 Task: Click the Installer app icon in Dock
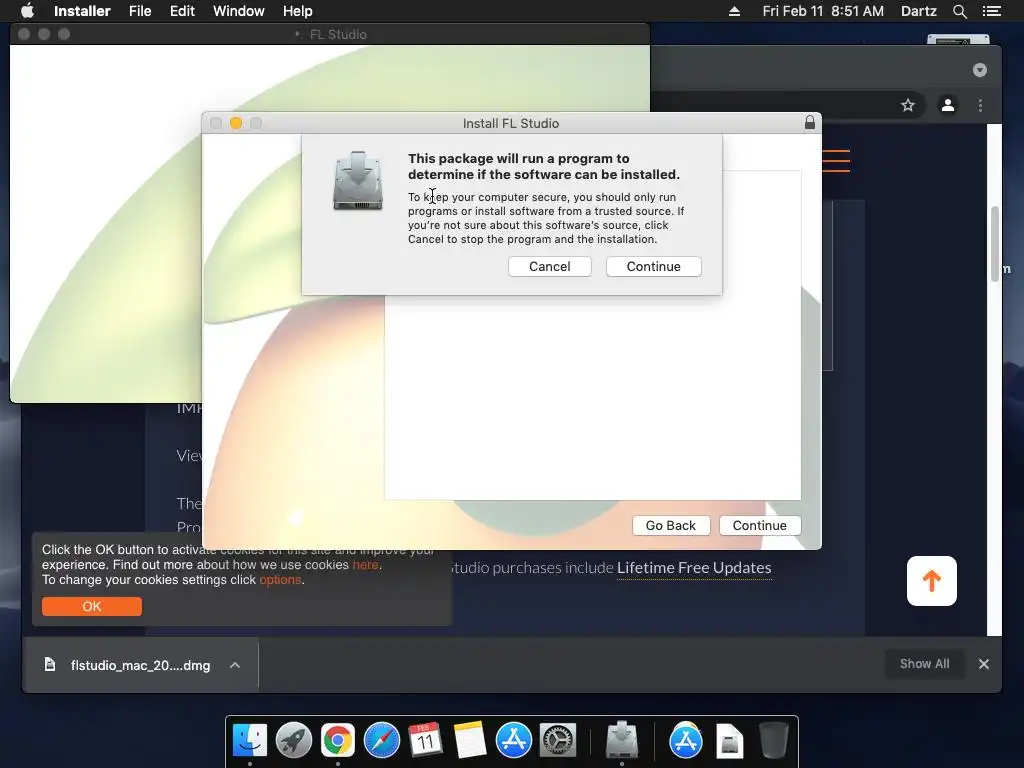(x=622, y=741)
